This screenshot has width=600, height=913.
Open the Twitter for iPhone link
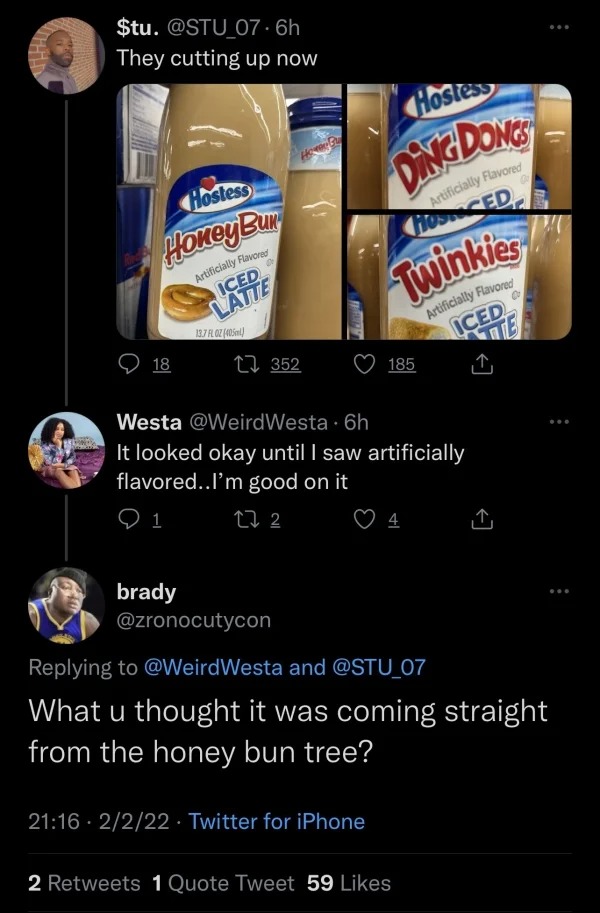tap(277, 822)
